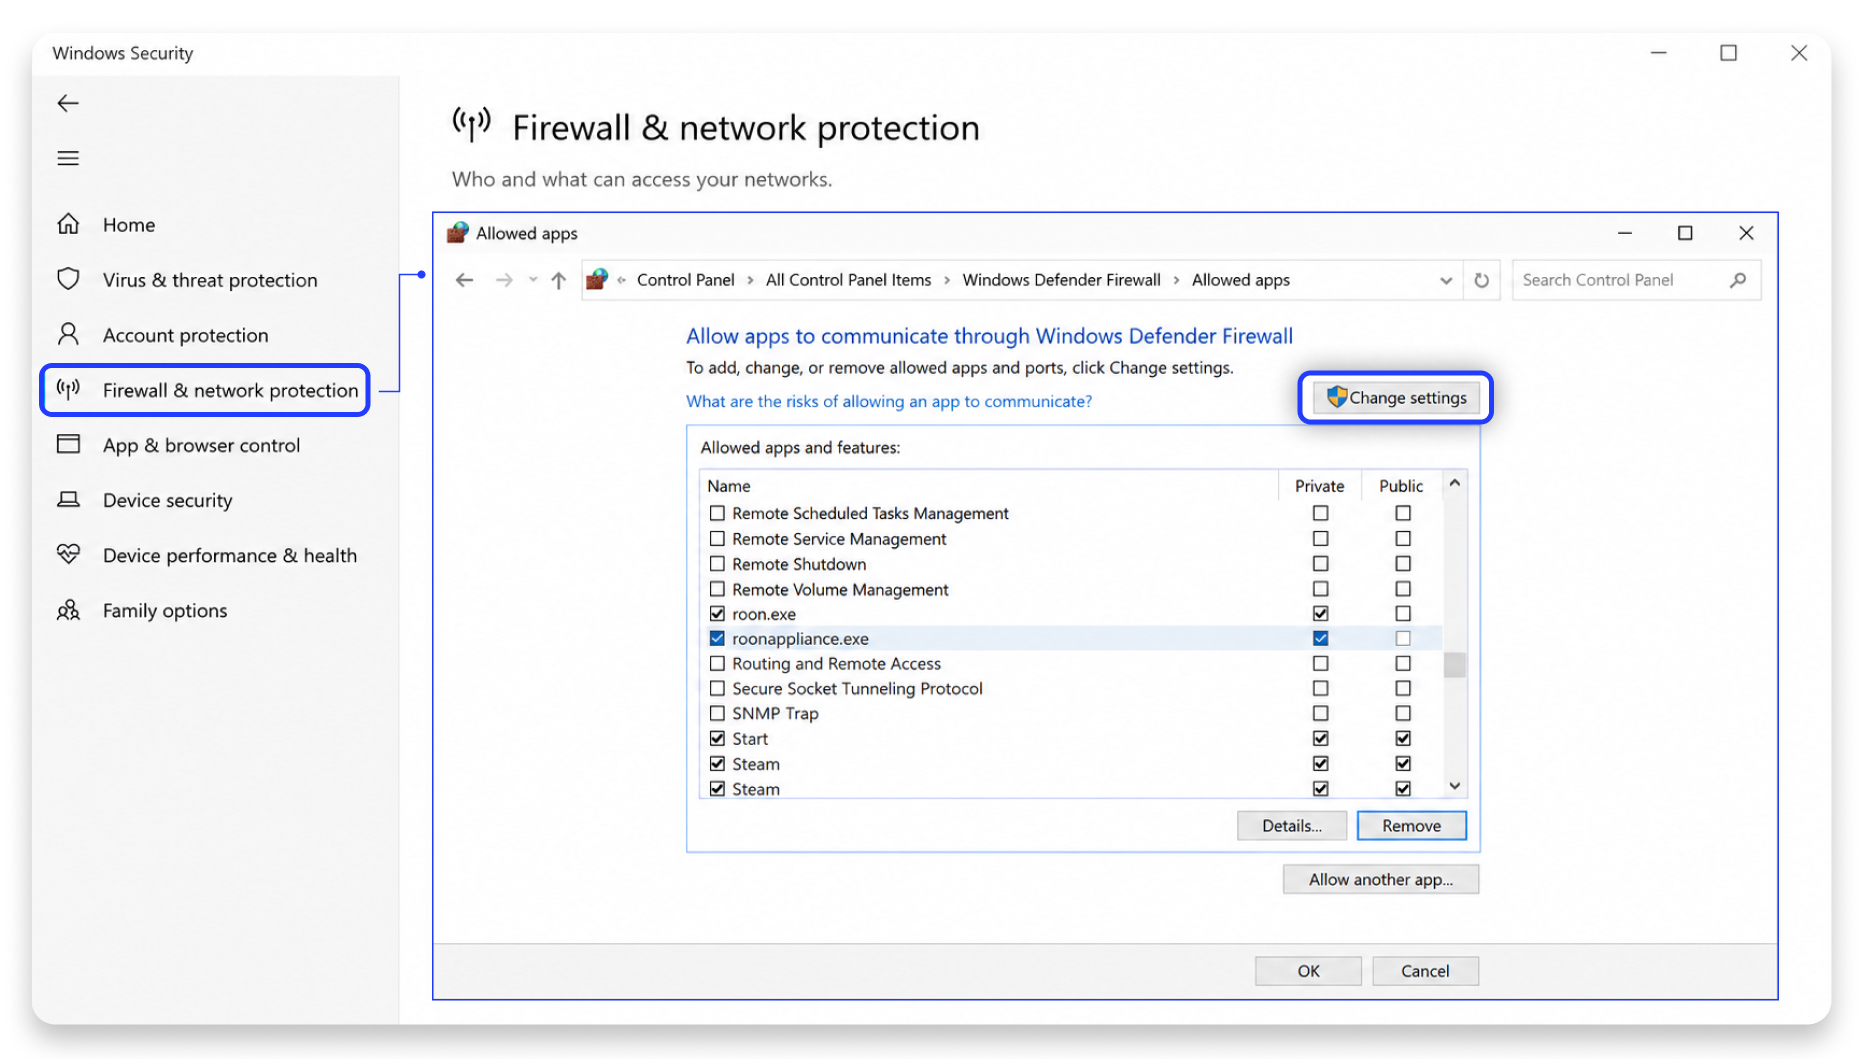Click the apps list scrollbar thumb
The image size is (1868, 1059).
[1454, 664]
